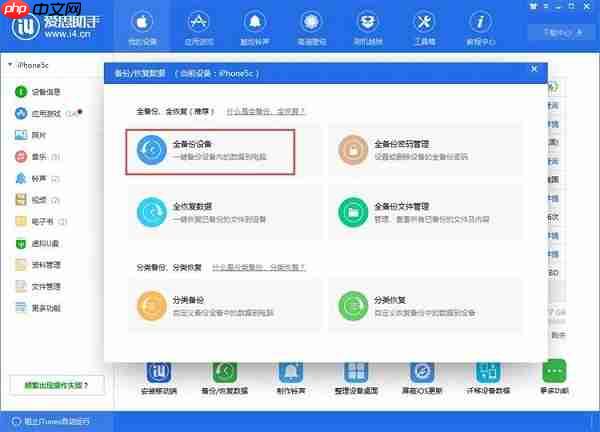Open 电子书 in the sidebar
The image size is (600, 432).
[41, 221]
